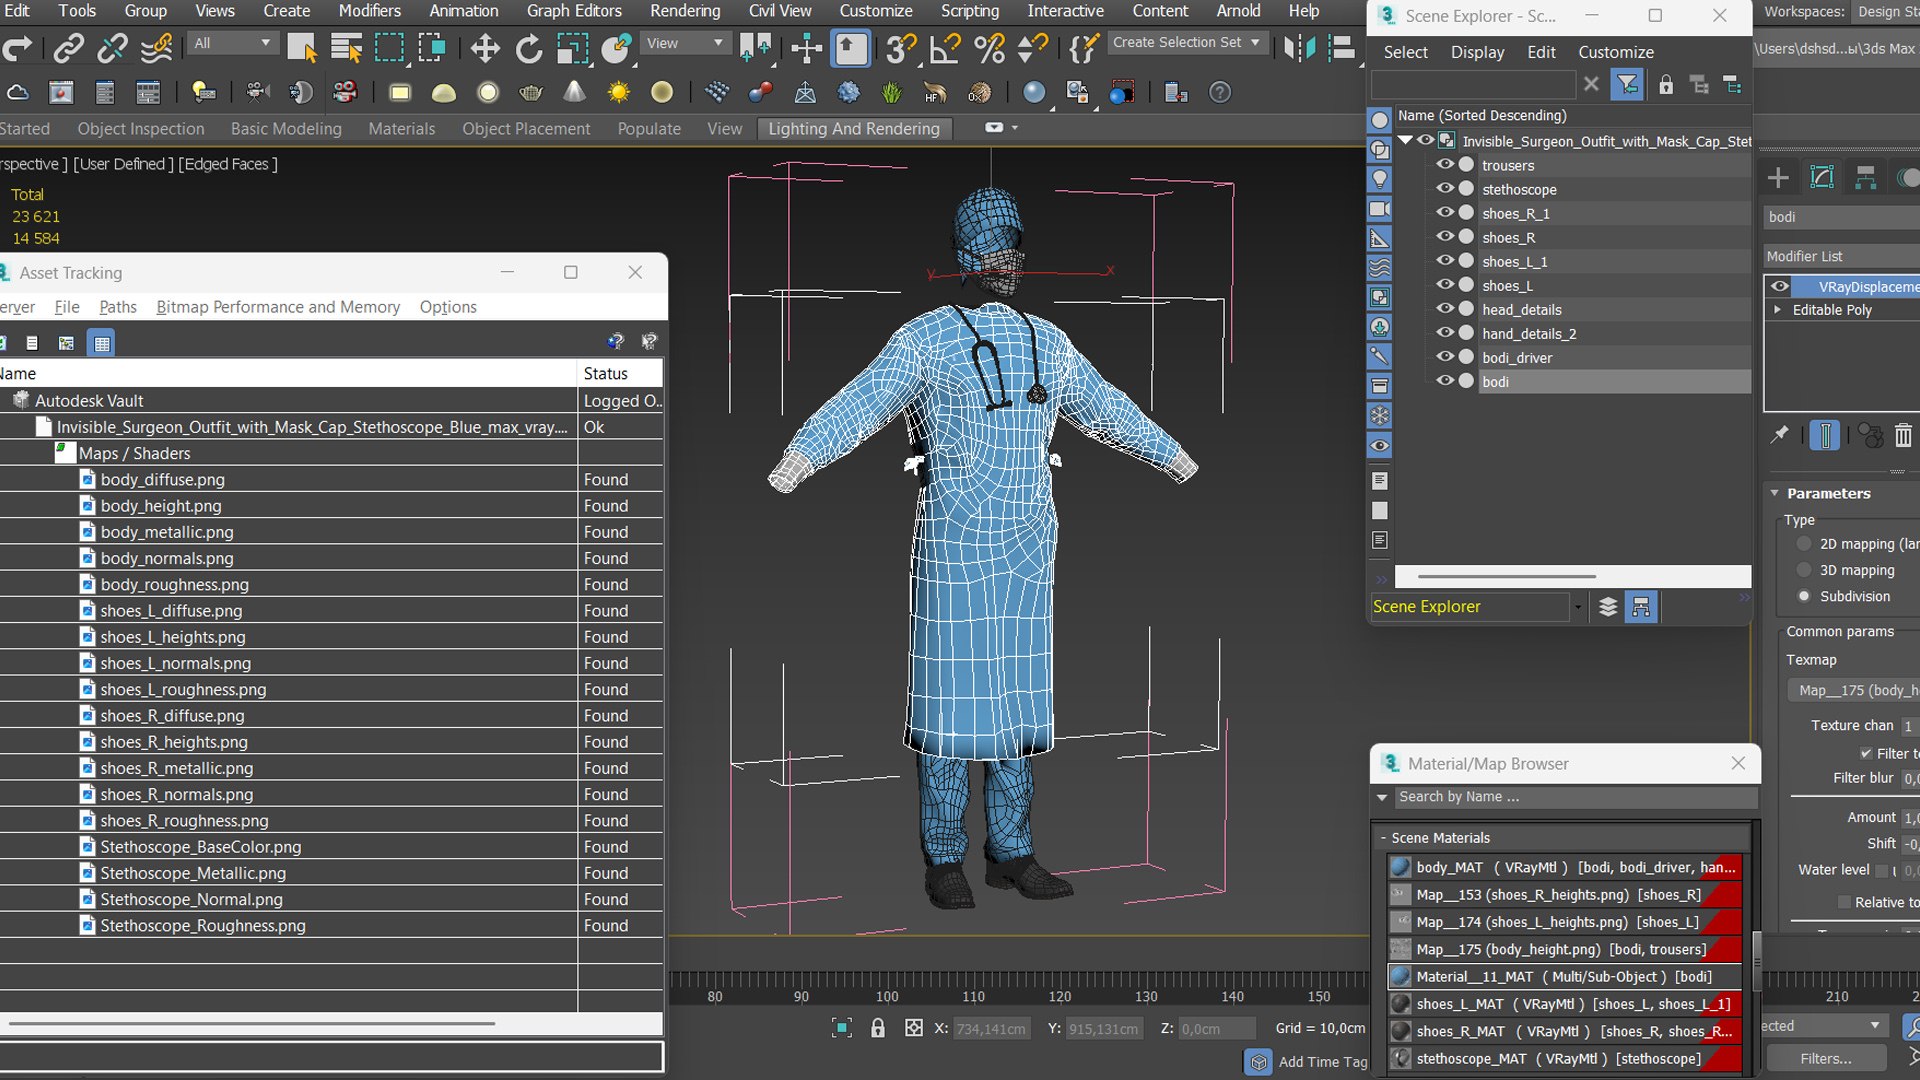The height and width of the screenshot is (1080, 1920).
Task: Click the cone primitive icon
Action: click(x=574, y=92)
